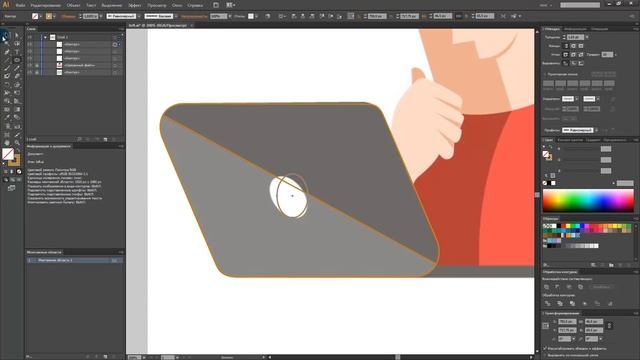Click the Unite shape mode icon in Pathfinder

coord(547,287)
